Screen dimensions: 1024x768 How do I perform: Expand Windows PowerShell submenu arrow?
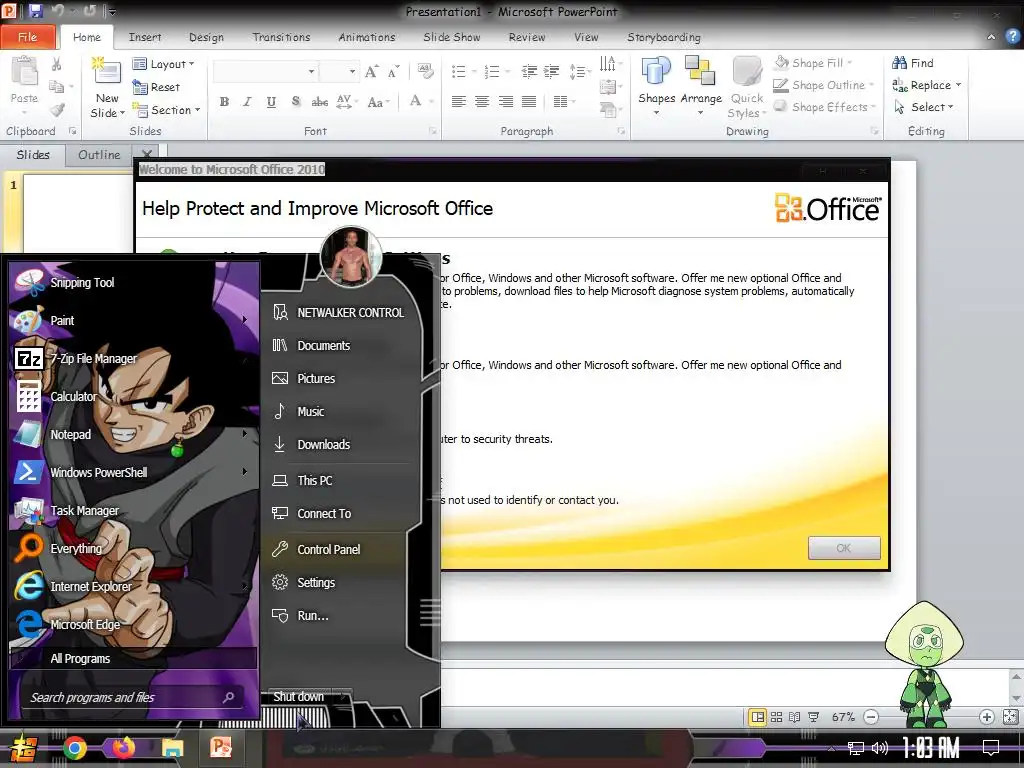(x=245, y=472)
